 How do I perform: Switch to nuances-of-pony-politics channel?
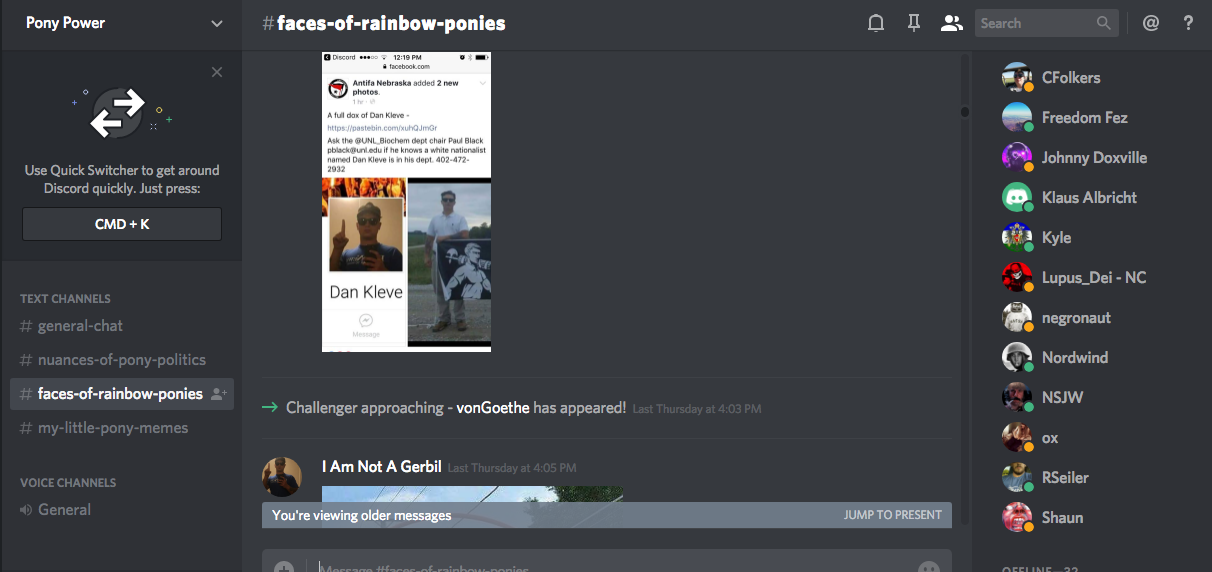point(121,360)
